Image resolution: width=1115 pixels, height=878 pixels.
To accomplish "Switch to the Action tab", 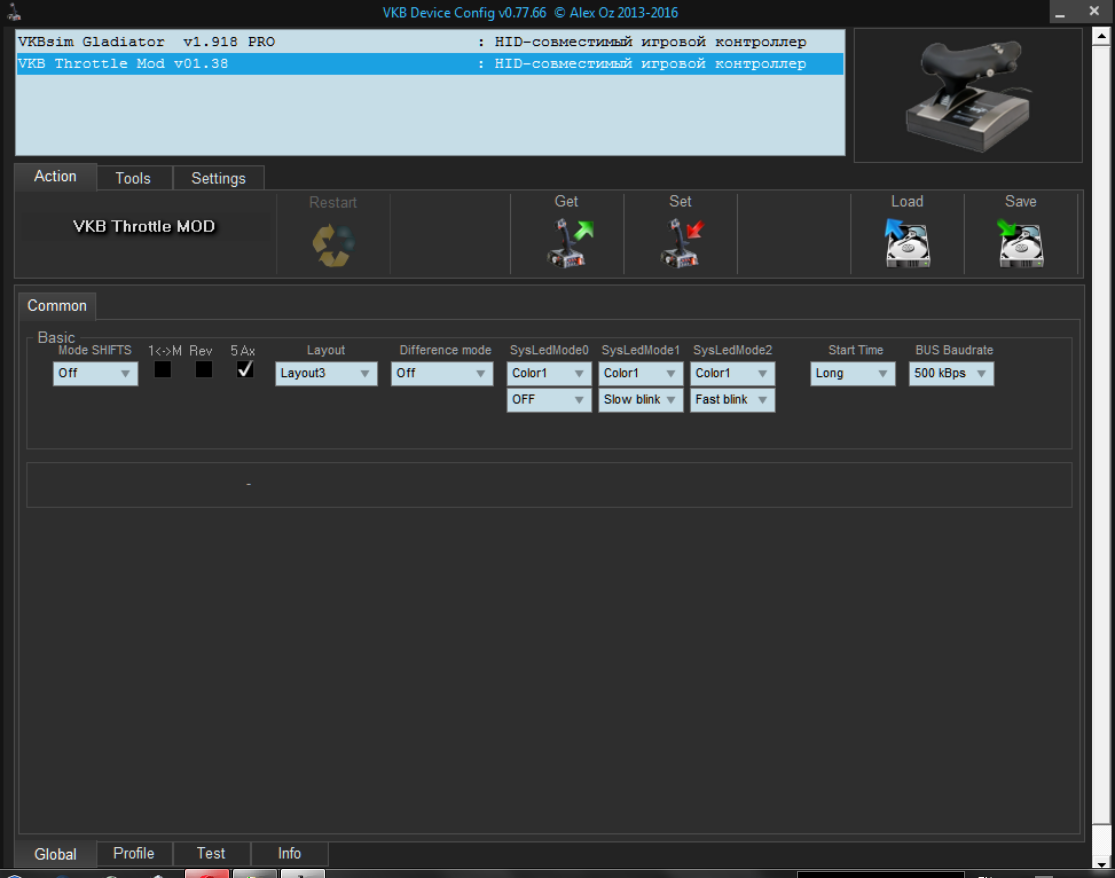I will point(55,176).
